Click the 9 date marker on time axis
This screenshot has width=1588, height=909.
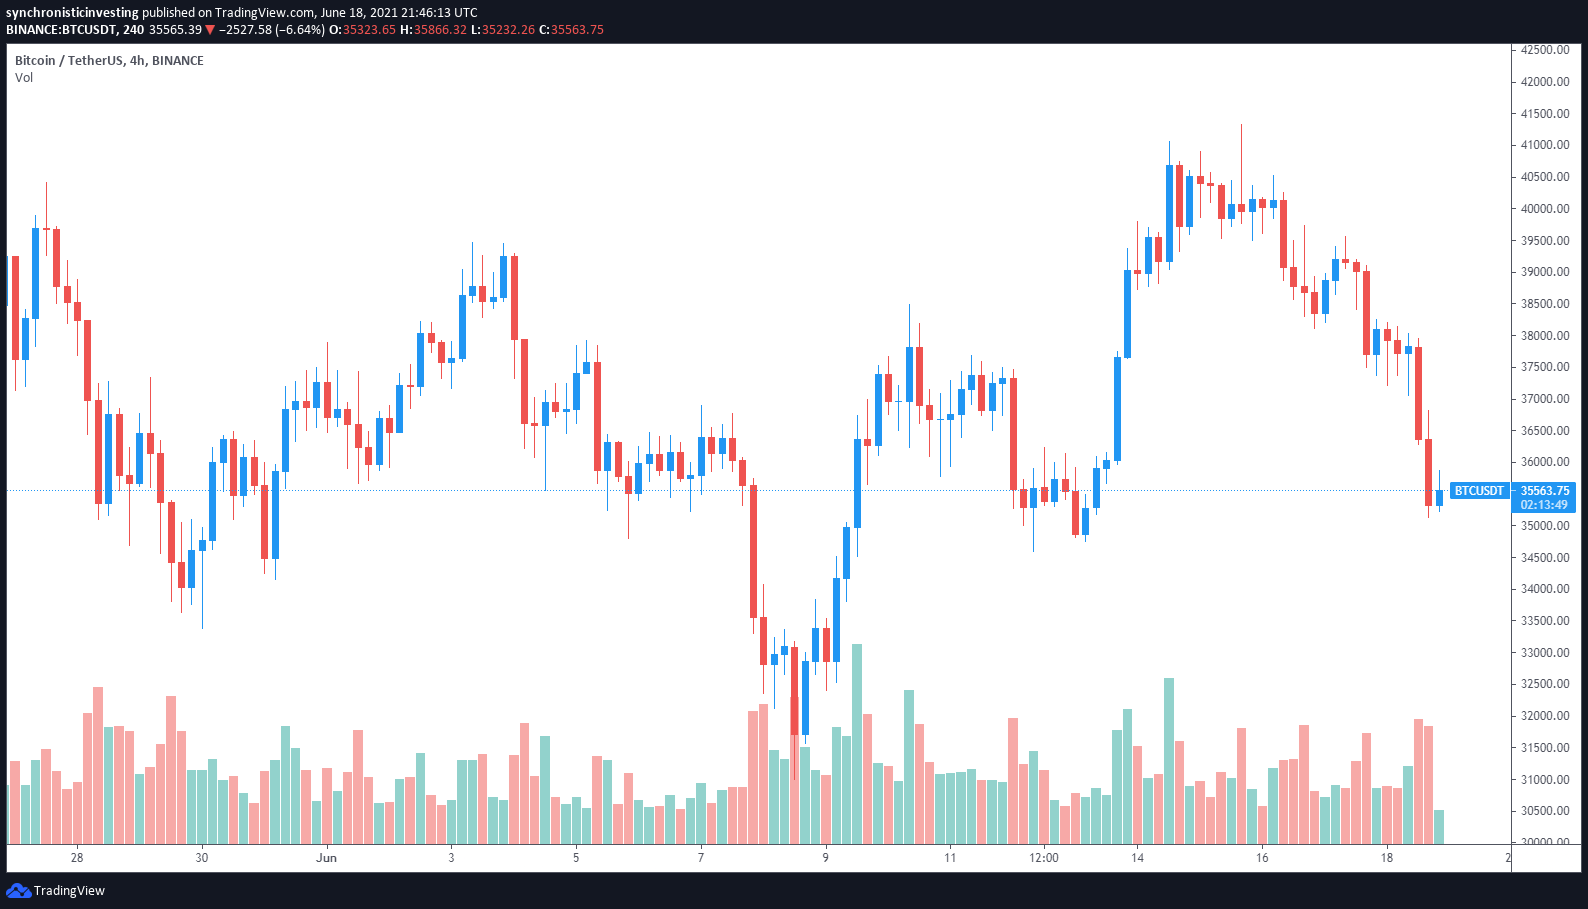click(x=825, y=858)
